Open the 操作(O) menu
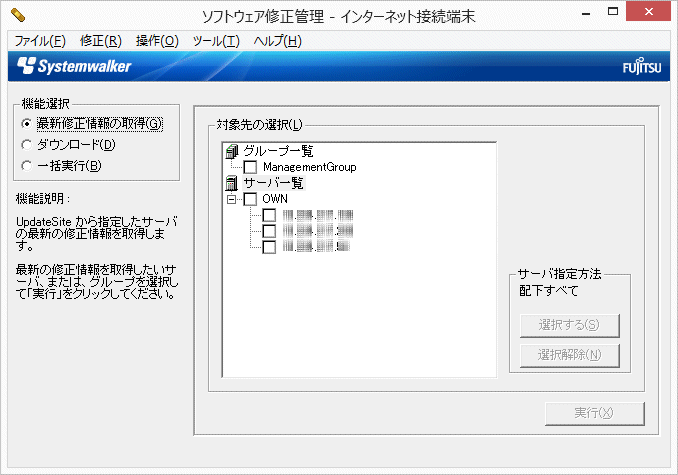The image size is (678, 475). (x=157, y=41)
